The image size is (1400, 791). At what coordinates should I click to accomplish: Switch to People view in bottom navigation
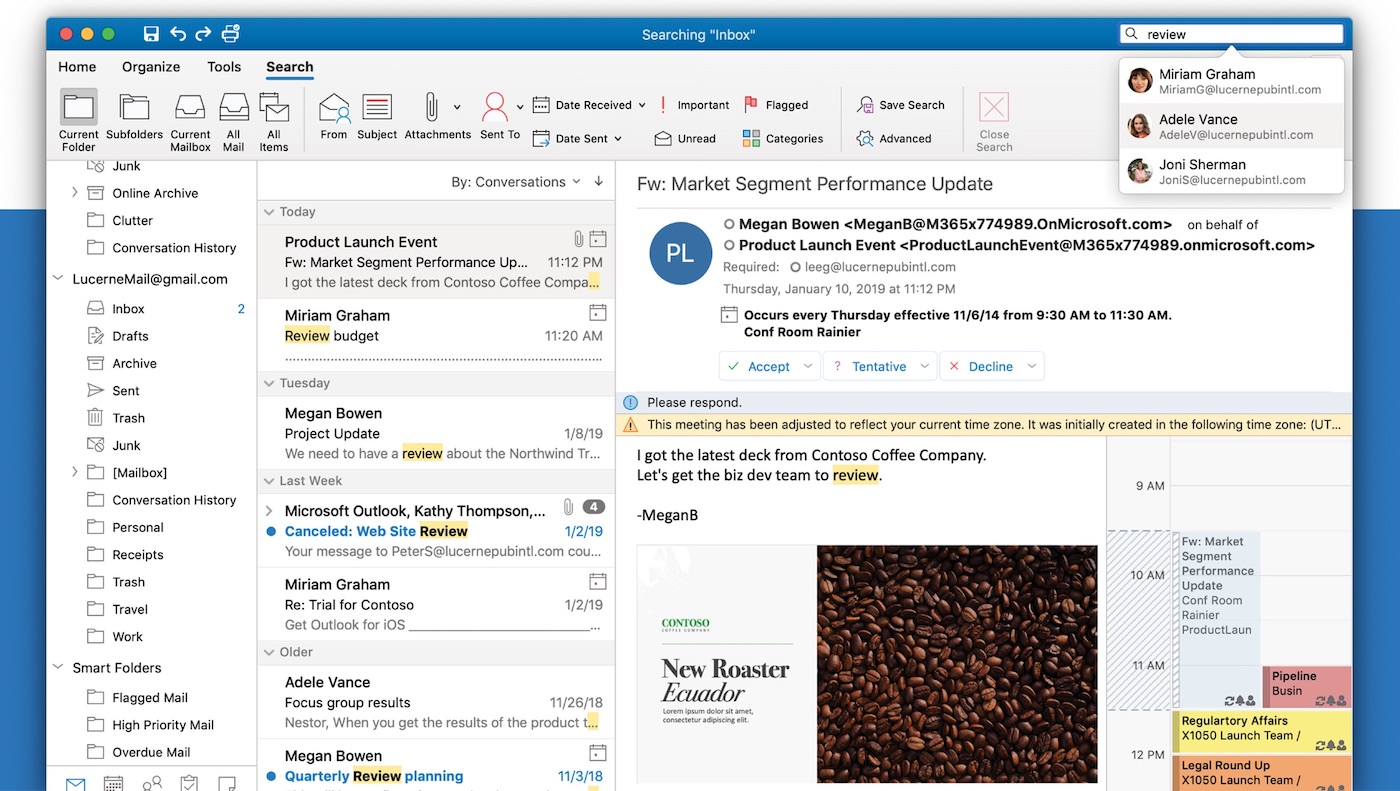coord(152,784)
